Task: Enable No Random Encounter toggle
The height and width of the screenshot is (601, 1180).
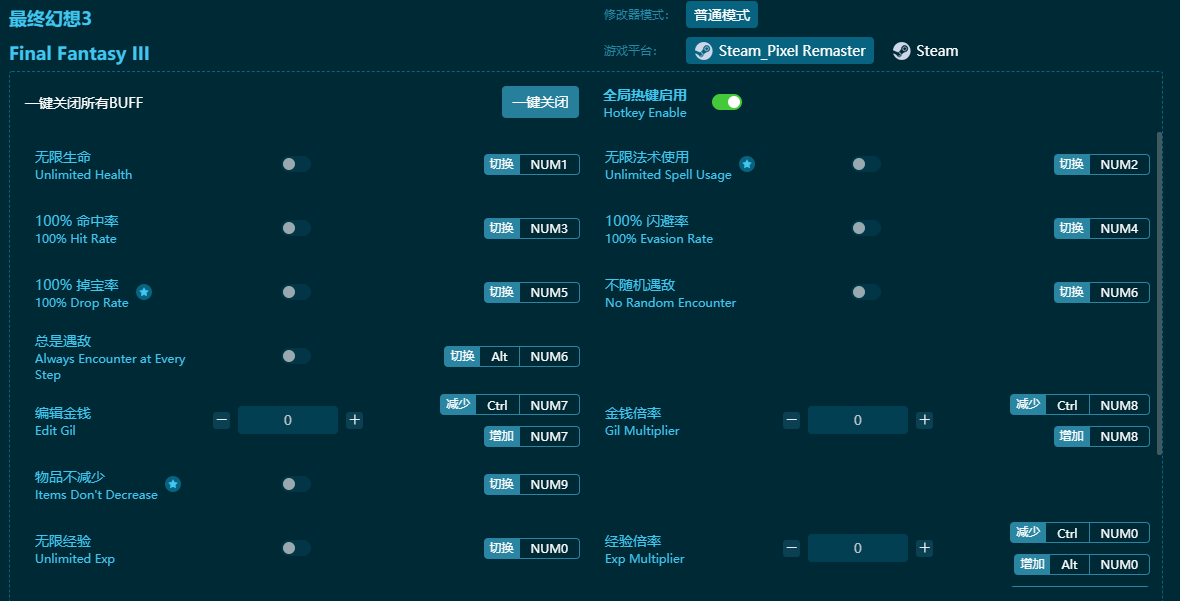Action: tap(865, 292)
